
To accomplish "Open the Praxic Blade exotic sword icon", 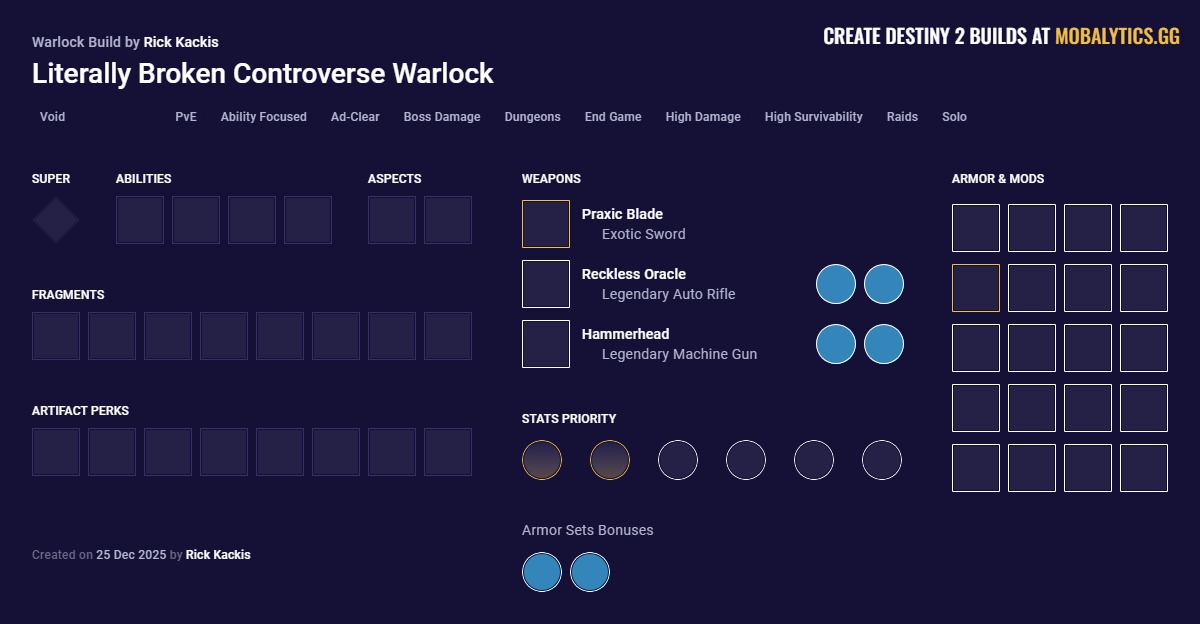I will point(545,223).
